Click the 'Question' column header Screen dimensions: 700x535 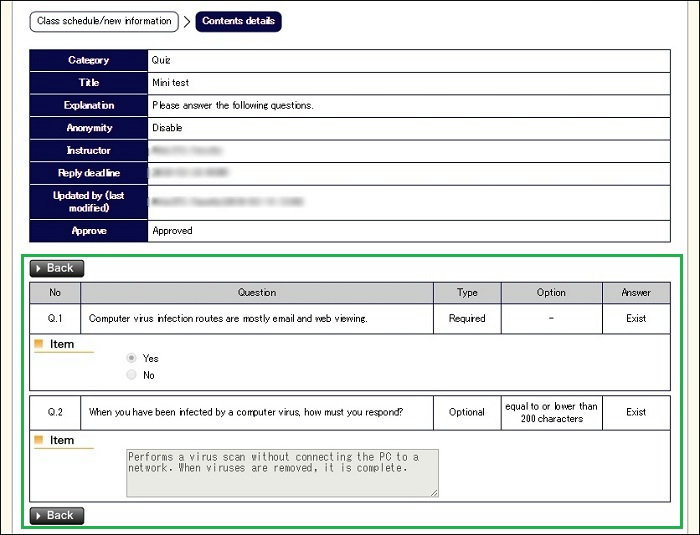[x=257, y=293]
